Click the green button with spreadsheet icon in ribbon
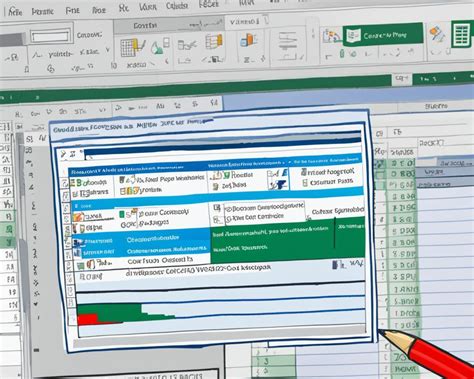The width and height of the screenshot is (474, 379). pos(383,34)
